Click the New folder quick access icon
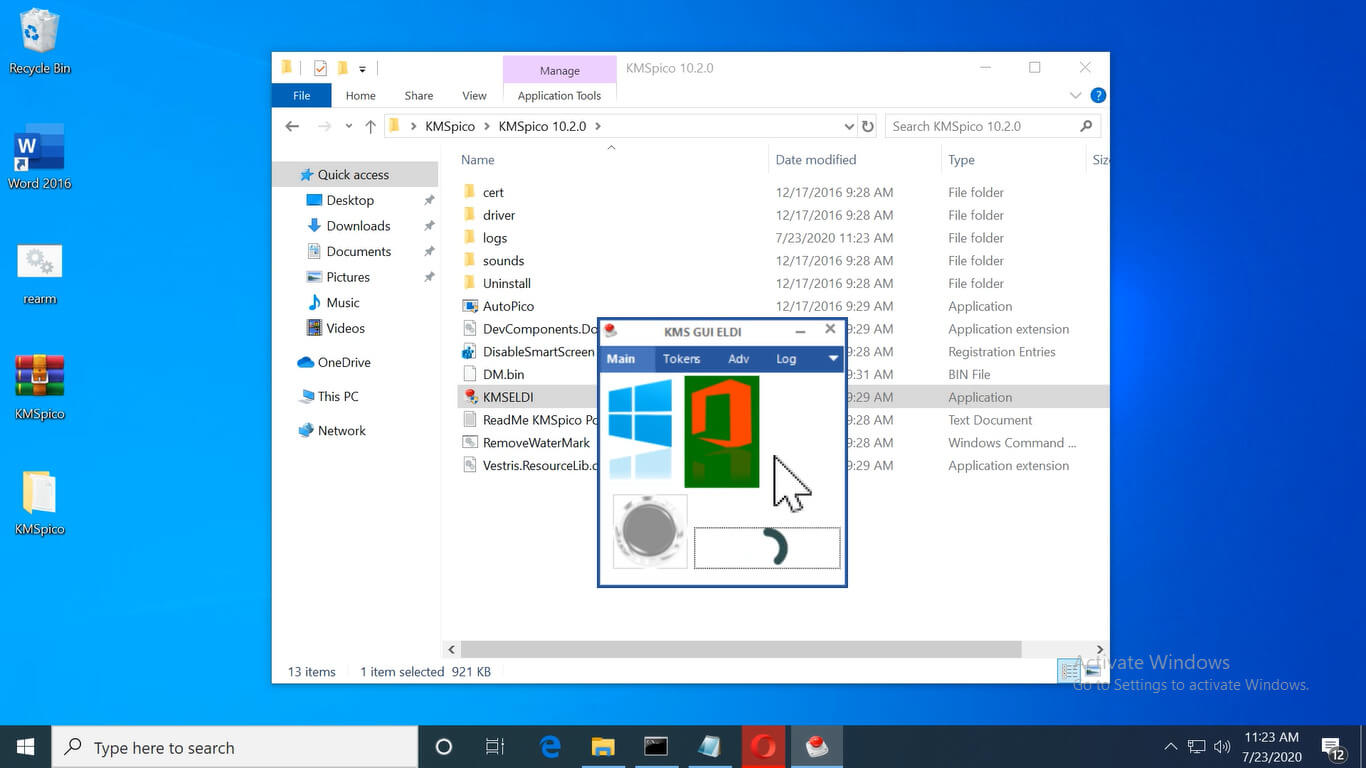 pos(342,68)
